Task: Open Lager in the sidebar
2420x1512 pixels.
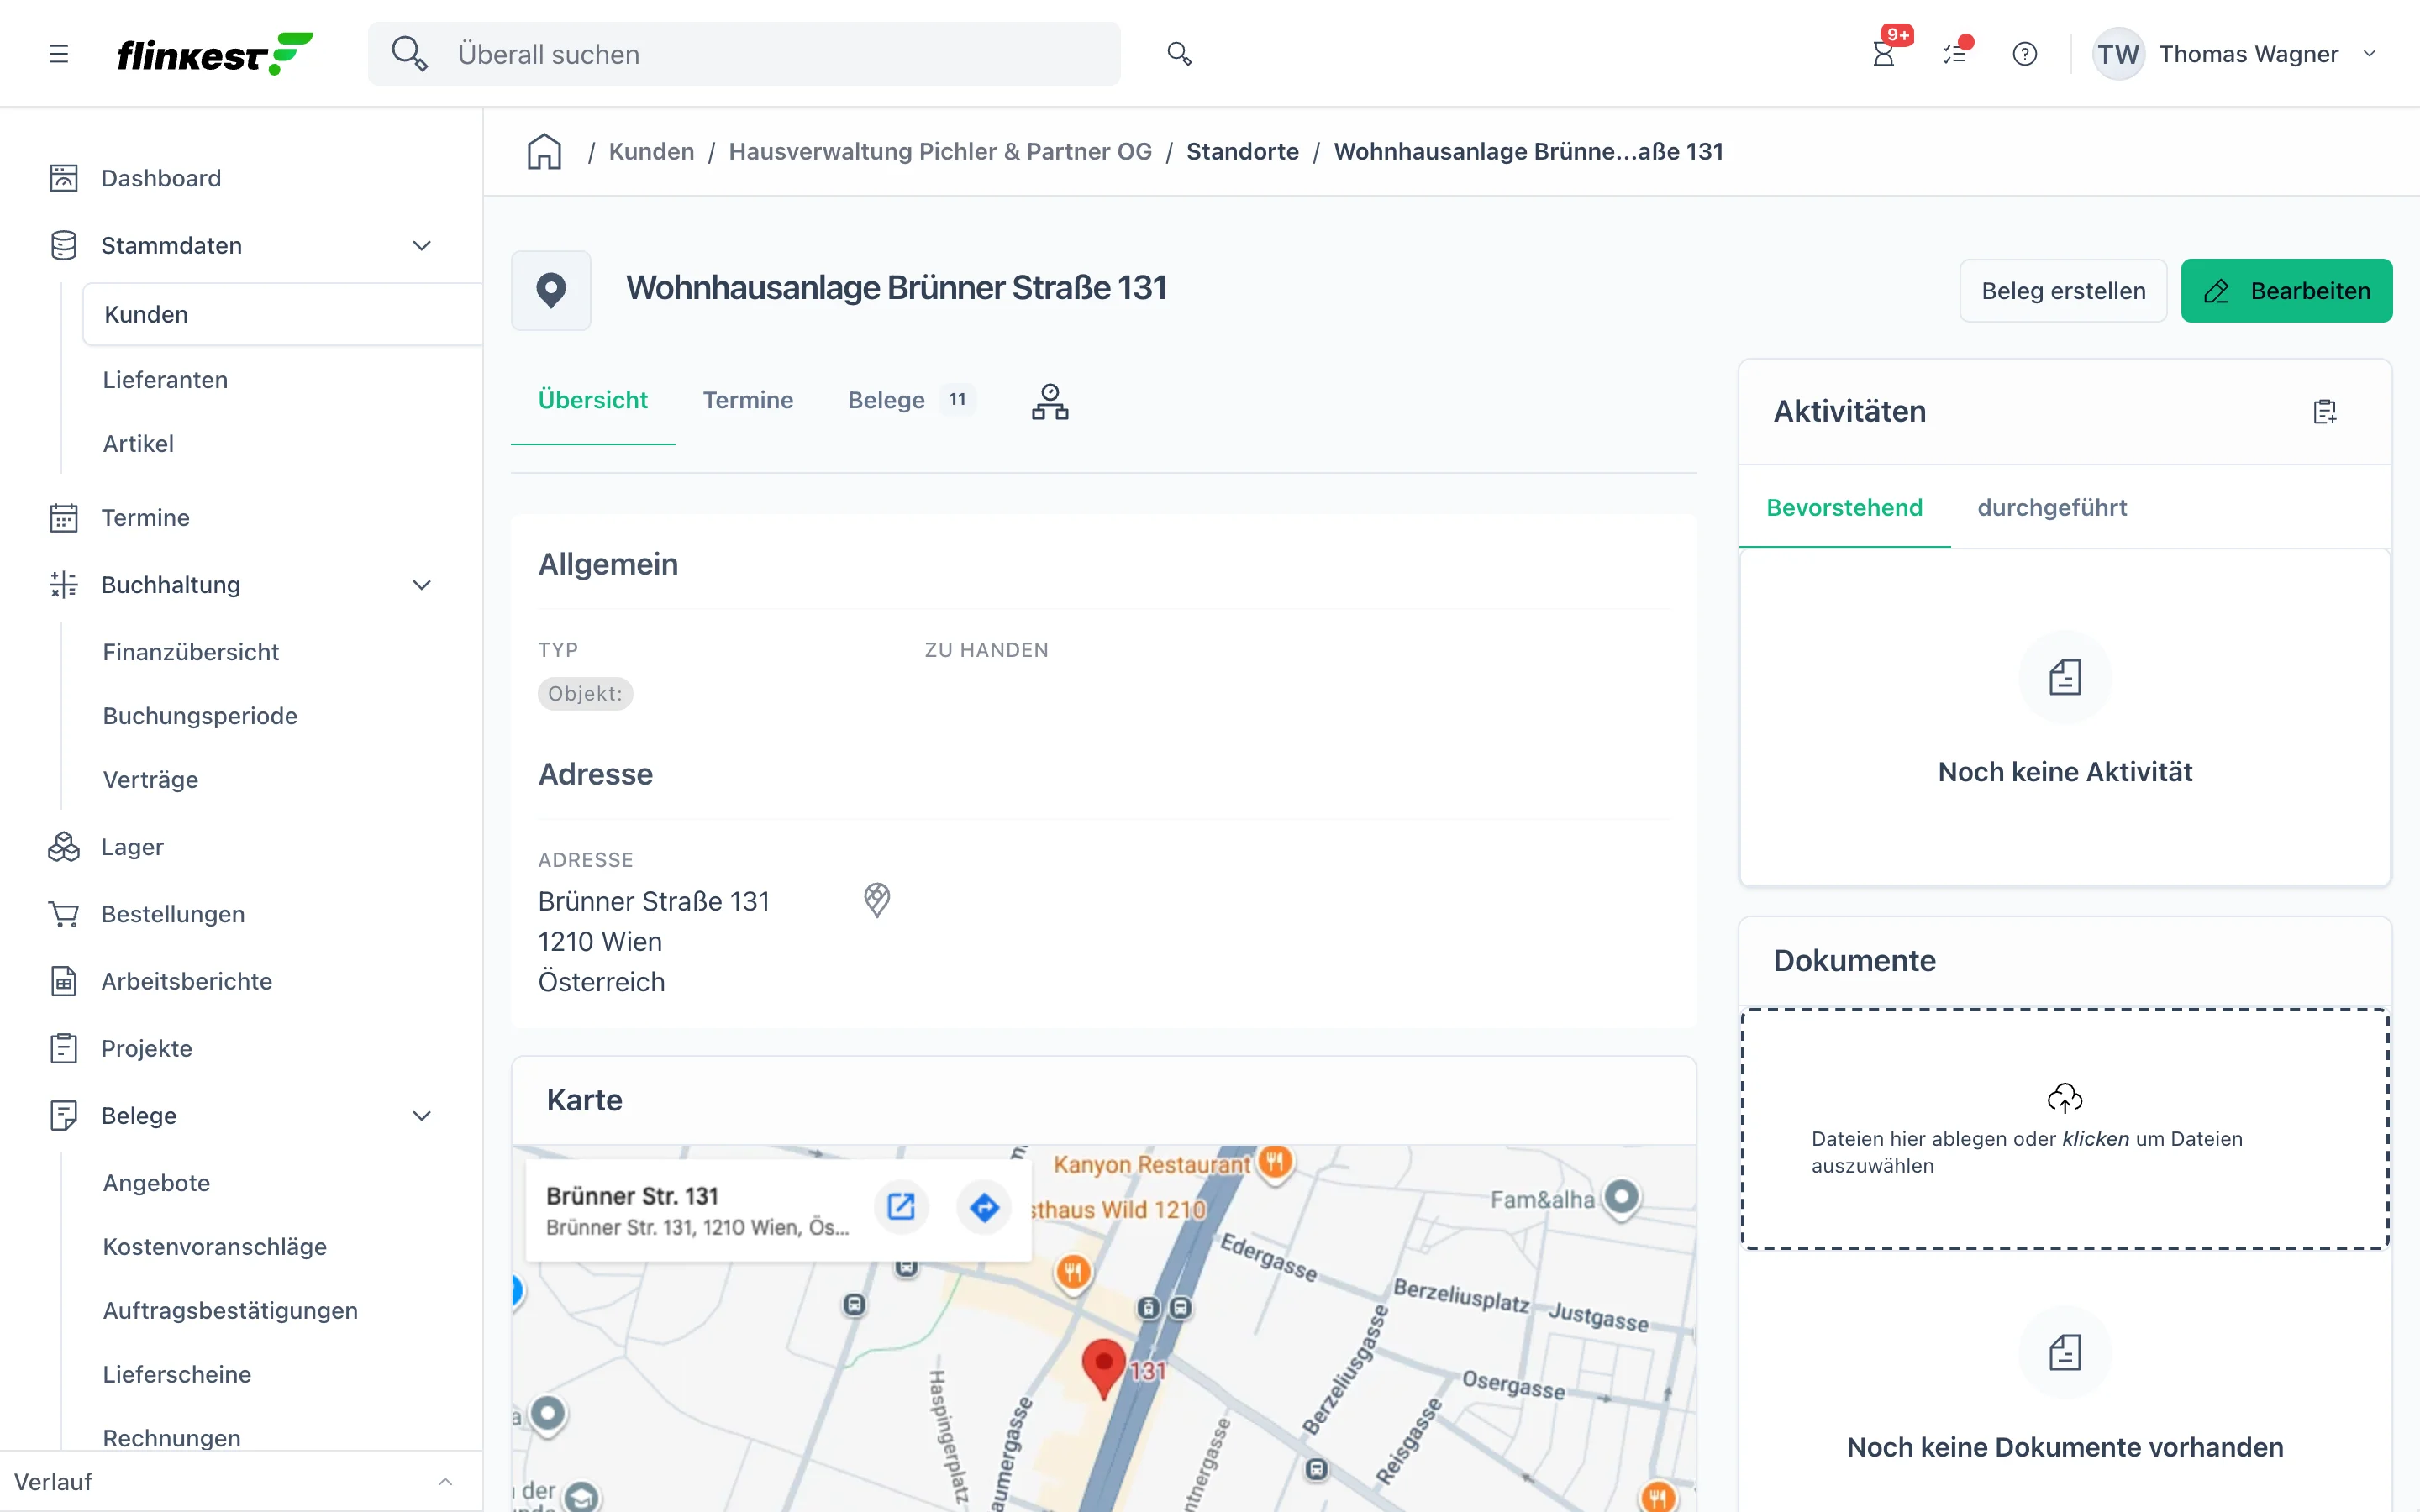Action: [x=132, y=847]
